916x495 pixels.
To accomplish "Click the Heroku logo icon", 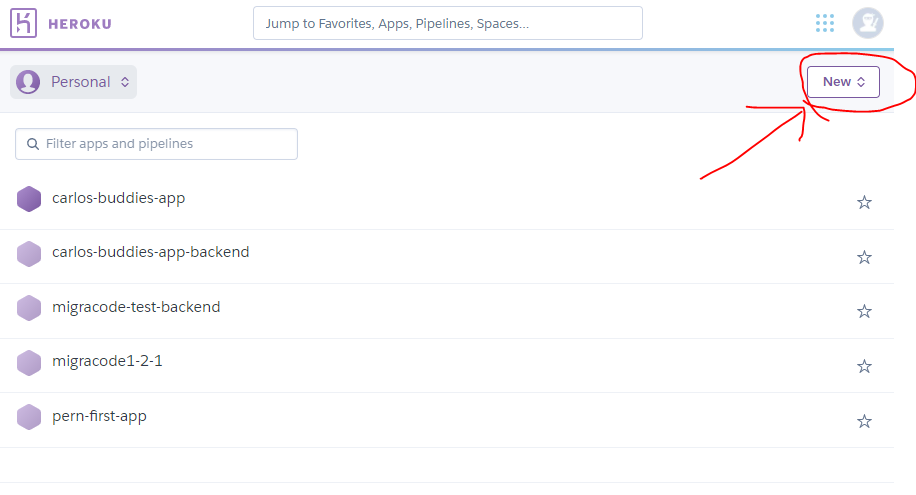I will tap(23, 23).
